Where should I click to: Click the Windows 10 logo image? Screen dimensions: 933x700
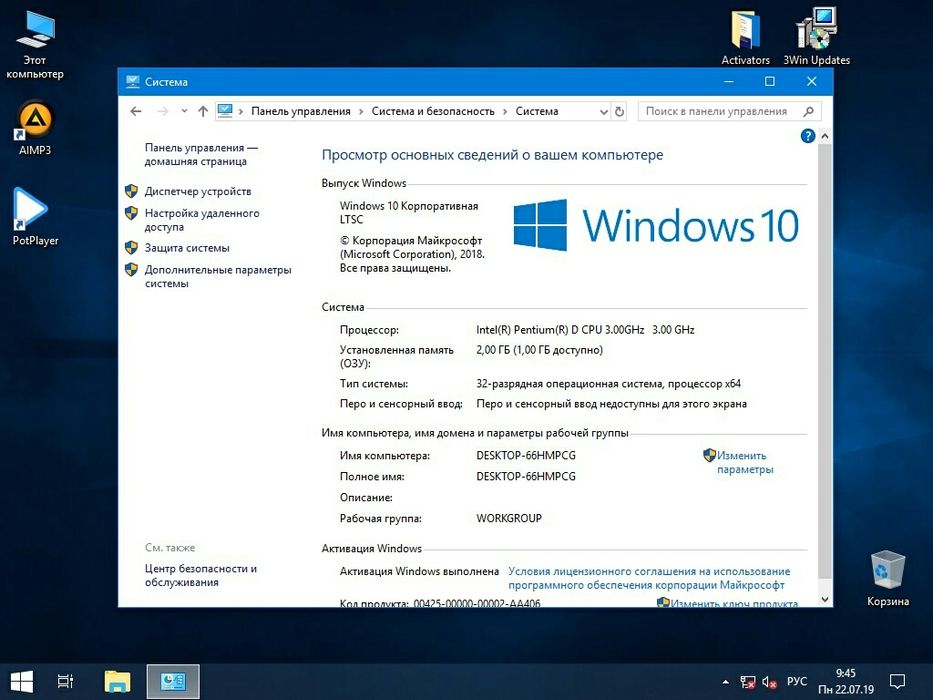656,225
